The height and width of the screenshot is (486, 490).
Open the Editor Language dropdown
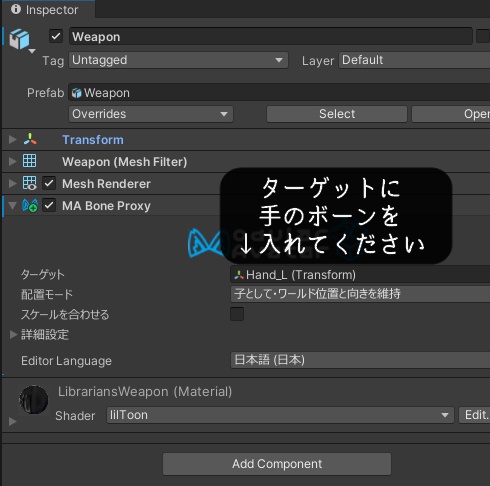pyautogui.click(x=360, y=360)
